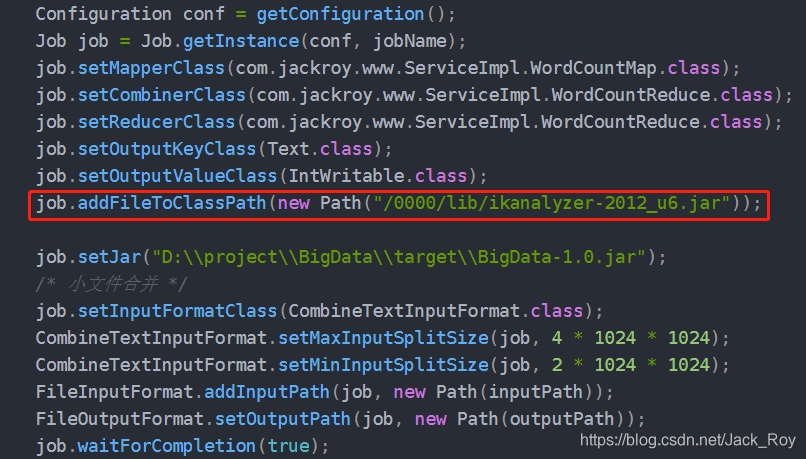Click IntWritable.class argument

click(x=377, y=176)
